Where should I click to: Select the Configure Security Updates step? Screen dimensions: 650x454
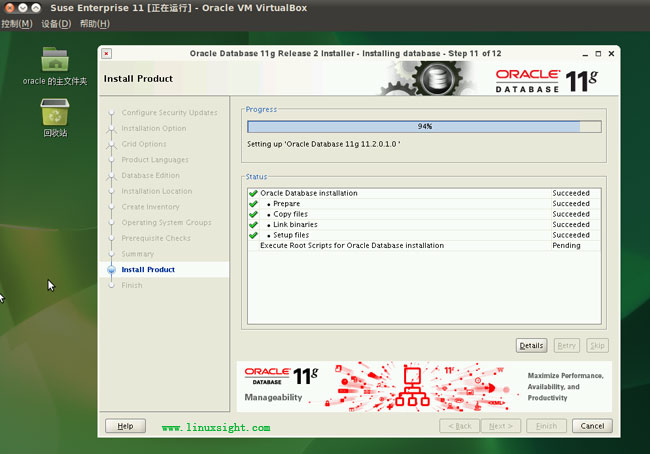tap(169, 112)
